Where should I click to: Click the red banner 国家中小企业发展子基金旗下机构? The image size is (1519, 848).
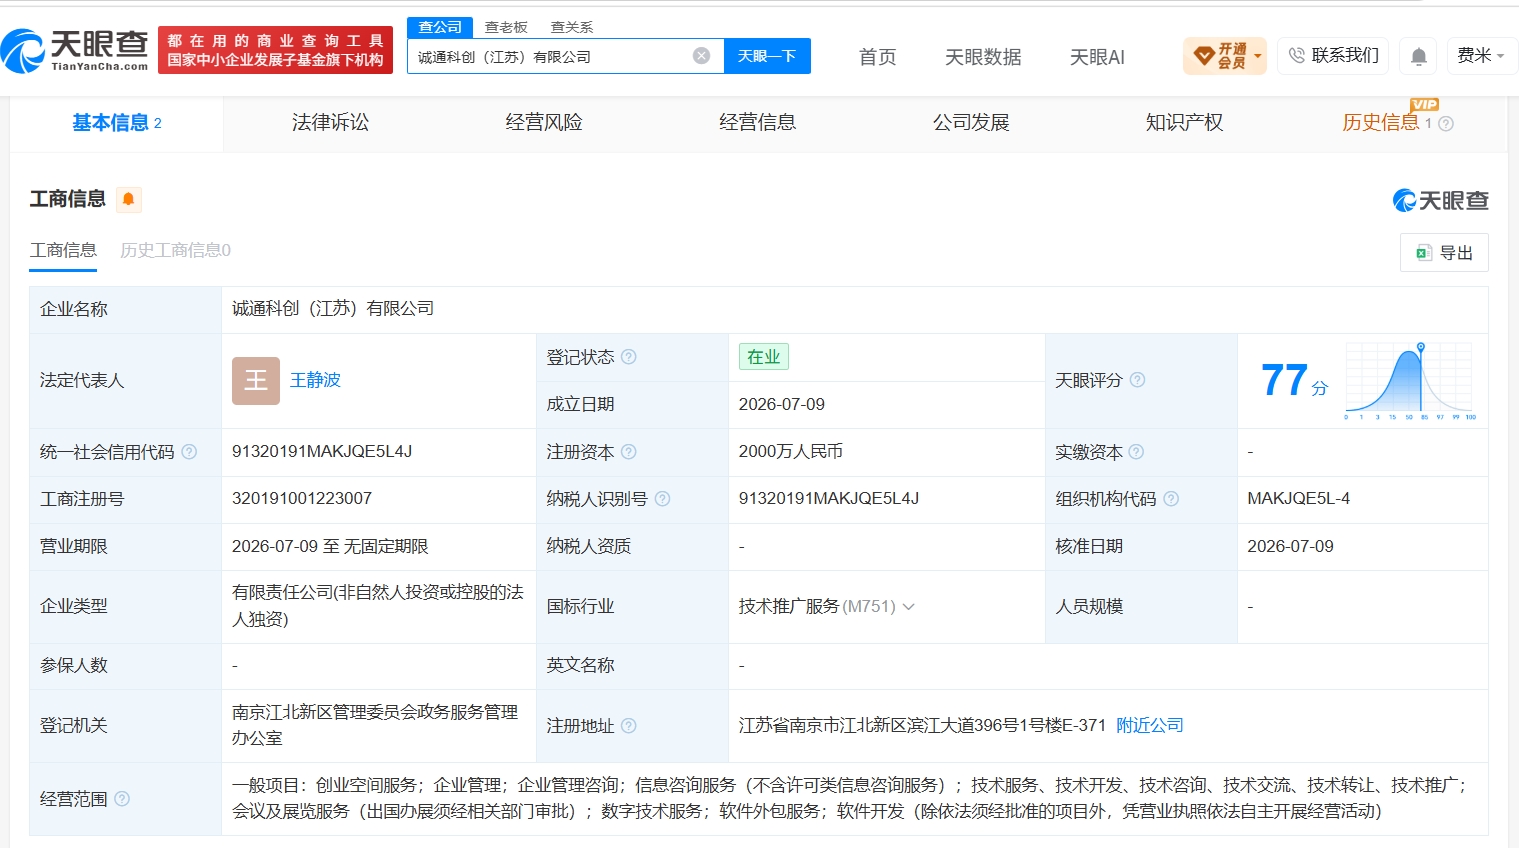[275, 60]
